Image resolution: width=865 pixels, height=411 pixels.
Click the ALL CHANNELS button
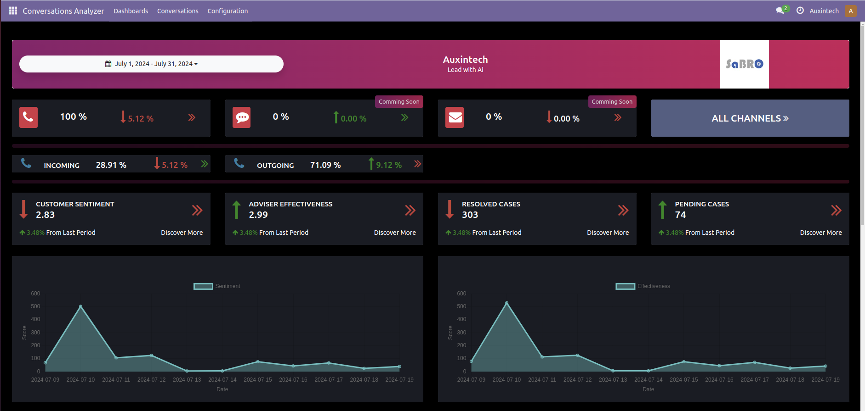click(750, 118)
